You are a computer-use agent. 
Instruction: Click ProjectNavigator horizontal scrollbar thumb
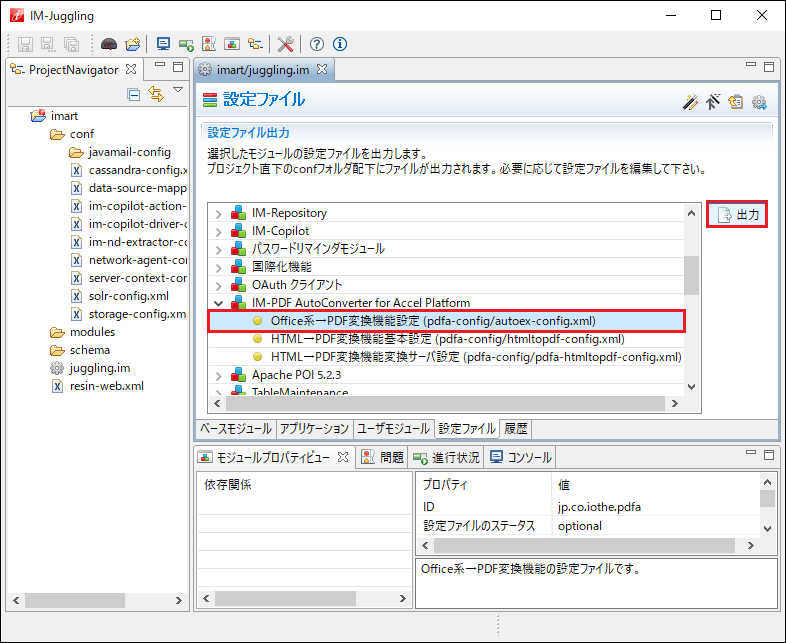(75, 600)
